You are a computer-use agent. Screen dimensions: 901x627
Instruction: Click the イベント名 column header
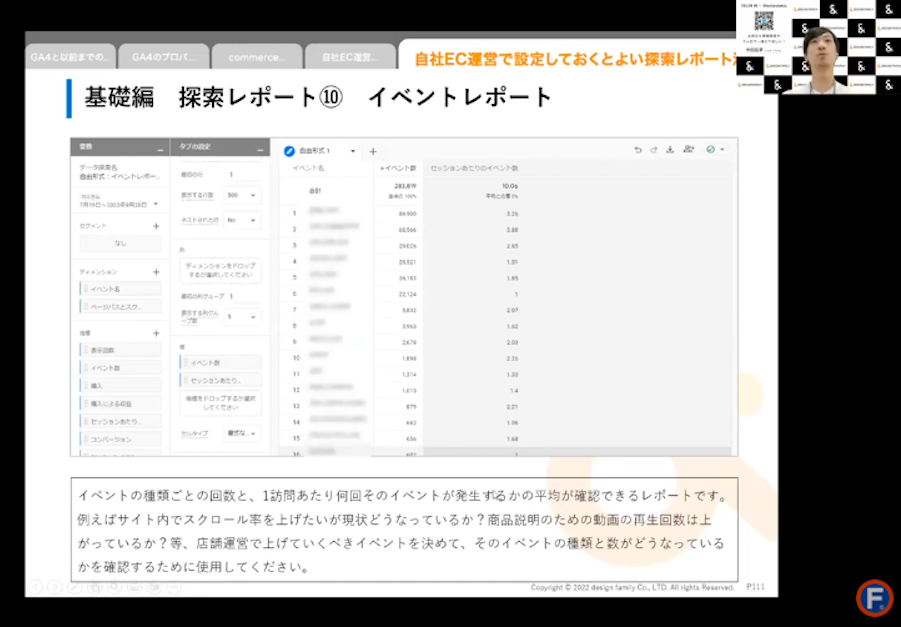(308, 168)
